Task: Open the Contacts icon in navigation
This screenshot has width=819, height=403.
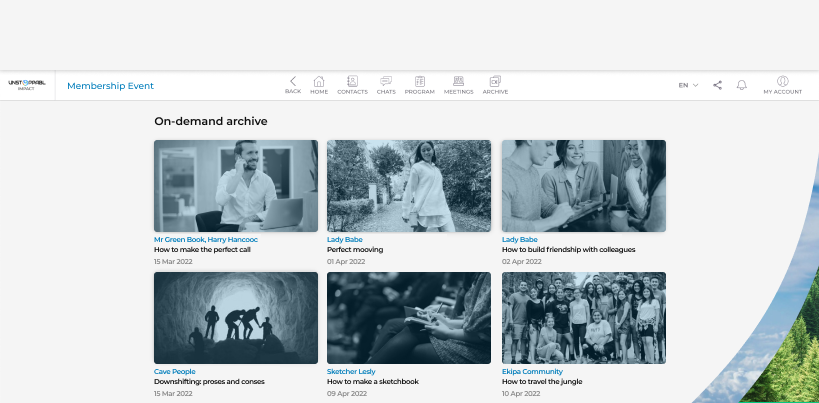Action: [352, 81]
